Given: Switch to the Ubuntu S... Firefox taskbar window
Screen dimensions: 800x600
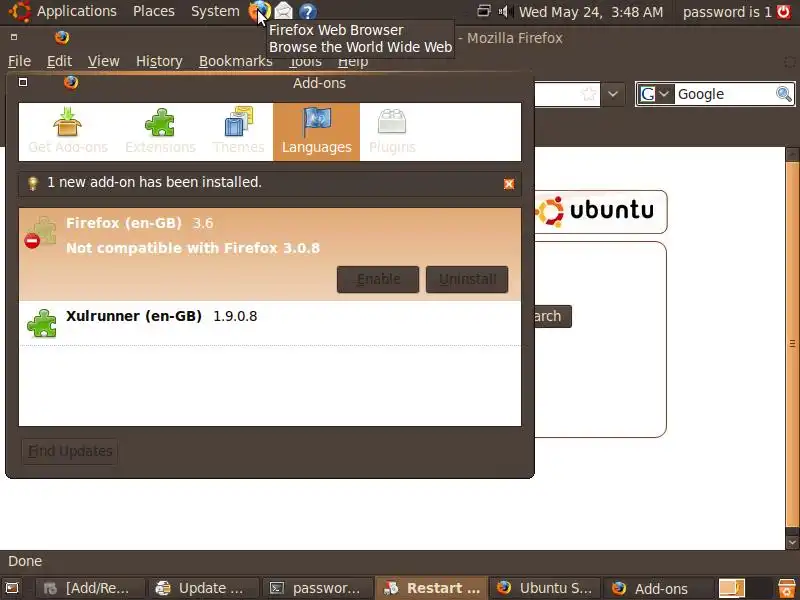Looking at the screenshot, I should [x=545, y=588].
